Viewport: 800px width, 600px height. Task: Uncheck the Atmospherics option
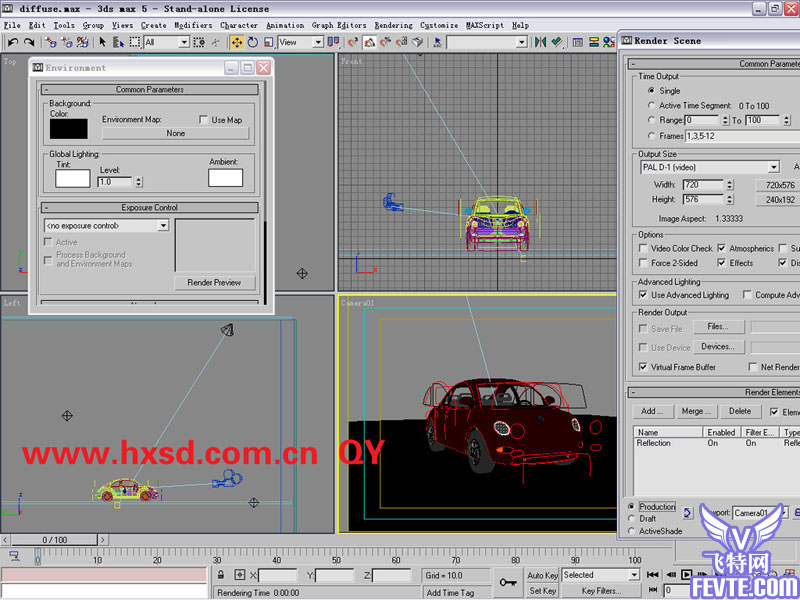coord(721,248)
